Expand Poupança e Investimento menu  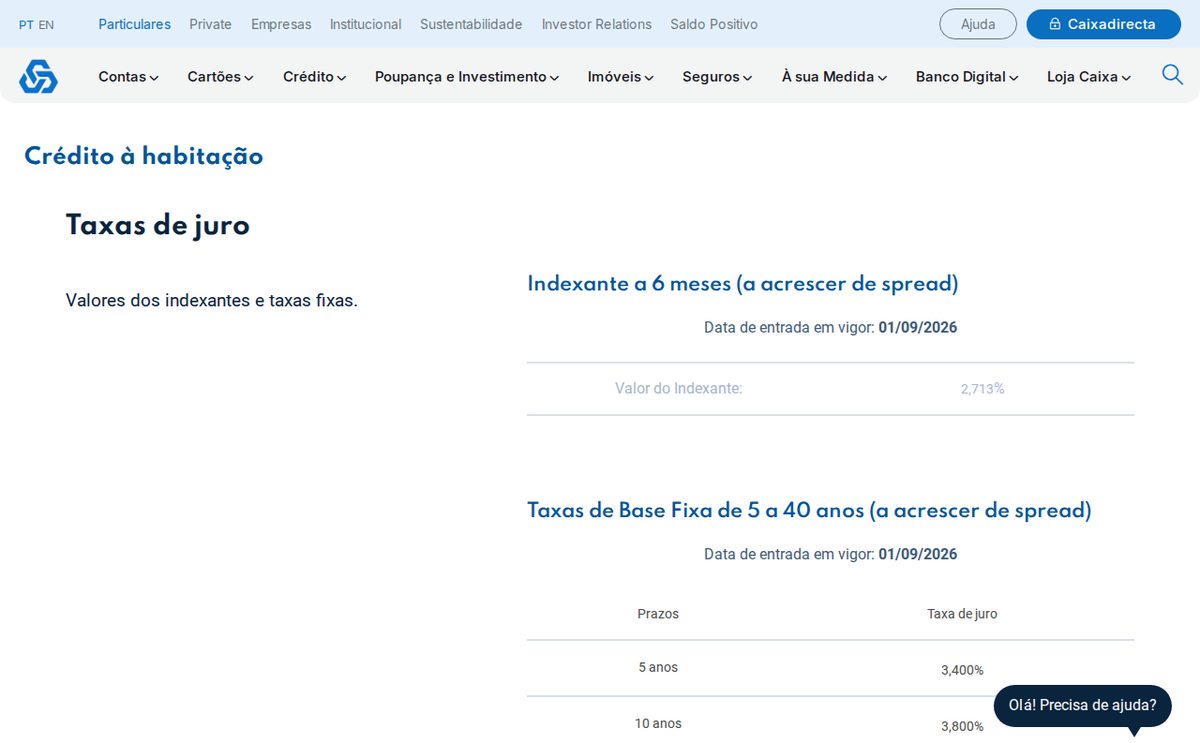[x=467, y=77]
